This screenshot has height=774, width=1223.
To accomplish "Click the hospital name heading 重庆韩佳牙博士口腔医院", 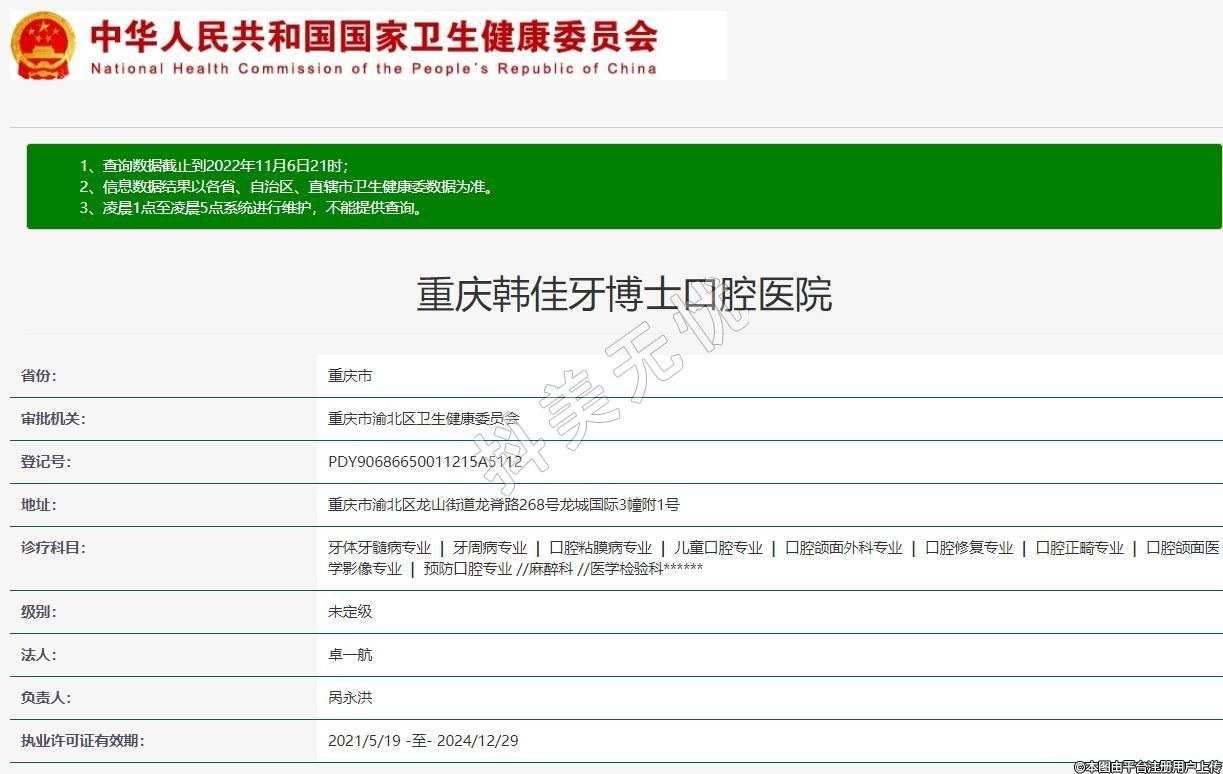I will [623, 294].
